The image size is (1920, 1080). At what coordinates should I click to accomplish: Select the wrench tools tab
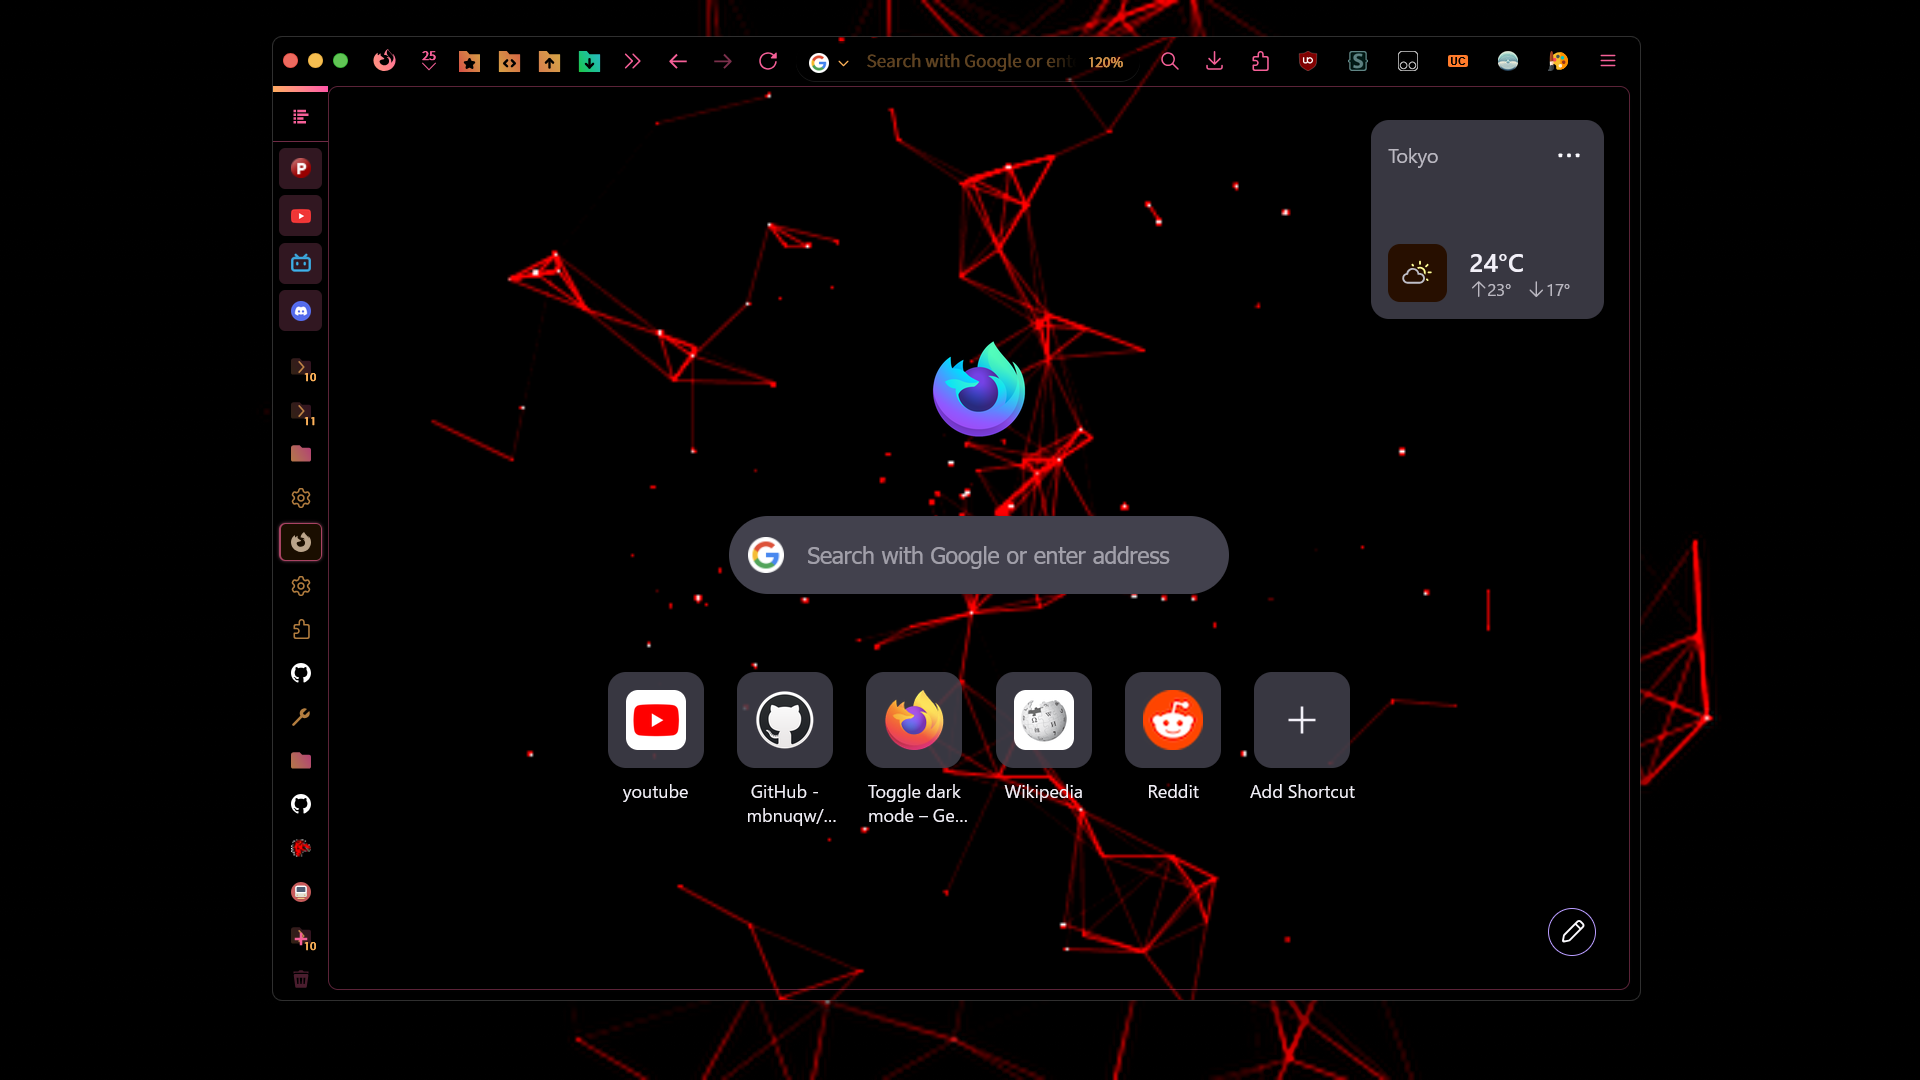(301, 717)
